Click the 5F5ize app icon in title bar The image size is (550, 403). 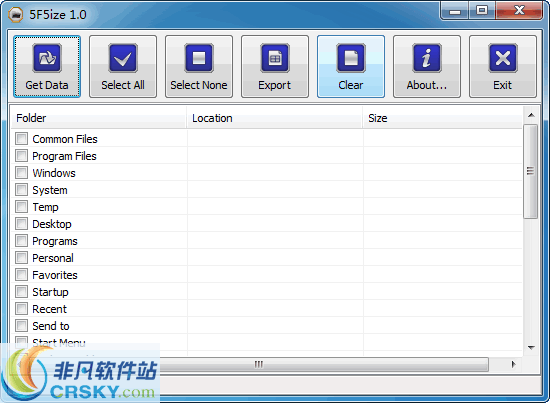(x=15, y=15)
